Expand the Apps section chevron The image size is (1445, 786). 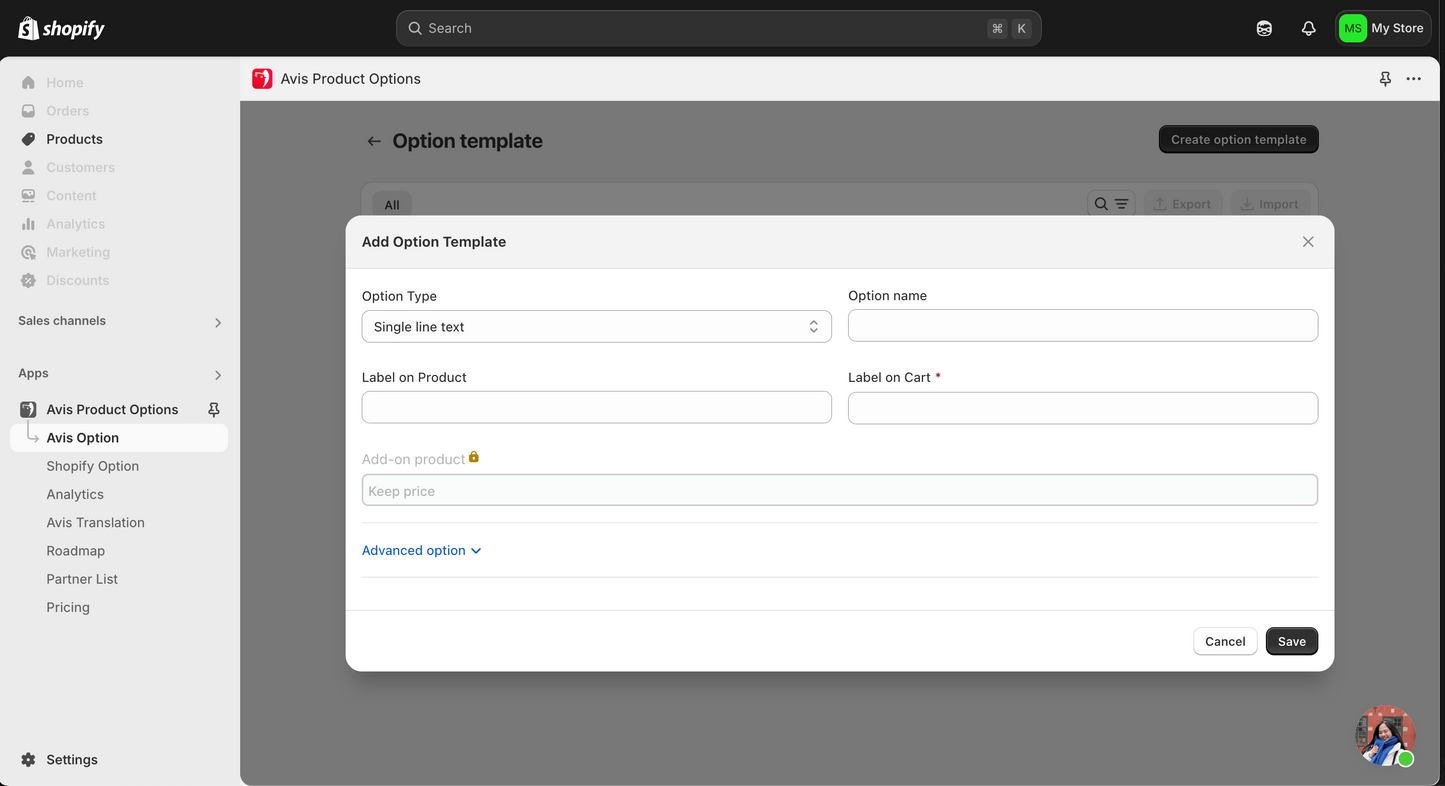(x=218, y=375)
